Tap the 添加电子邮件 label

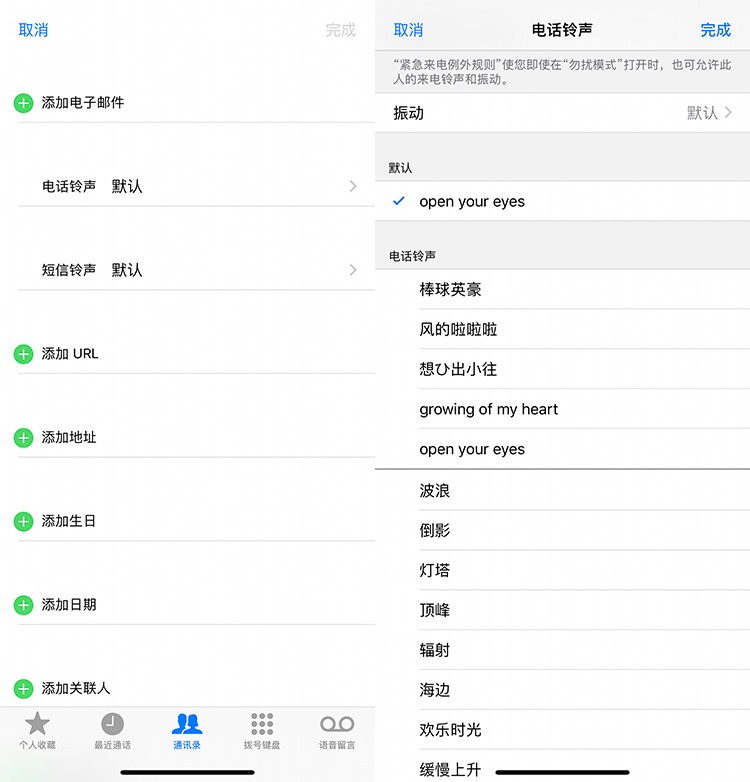point(83,103)
